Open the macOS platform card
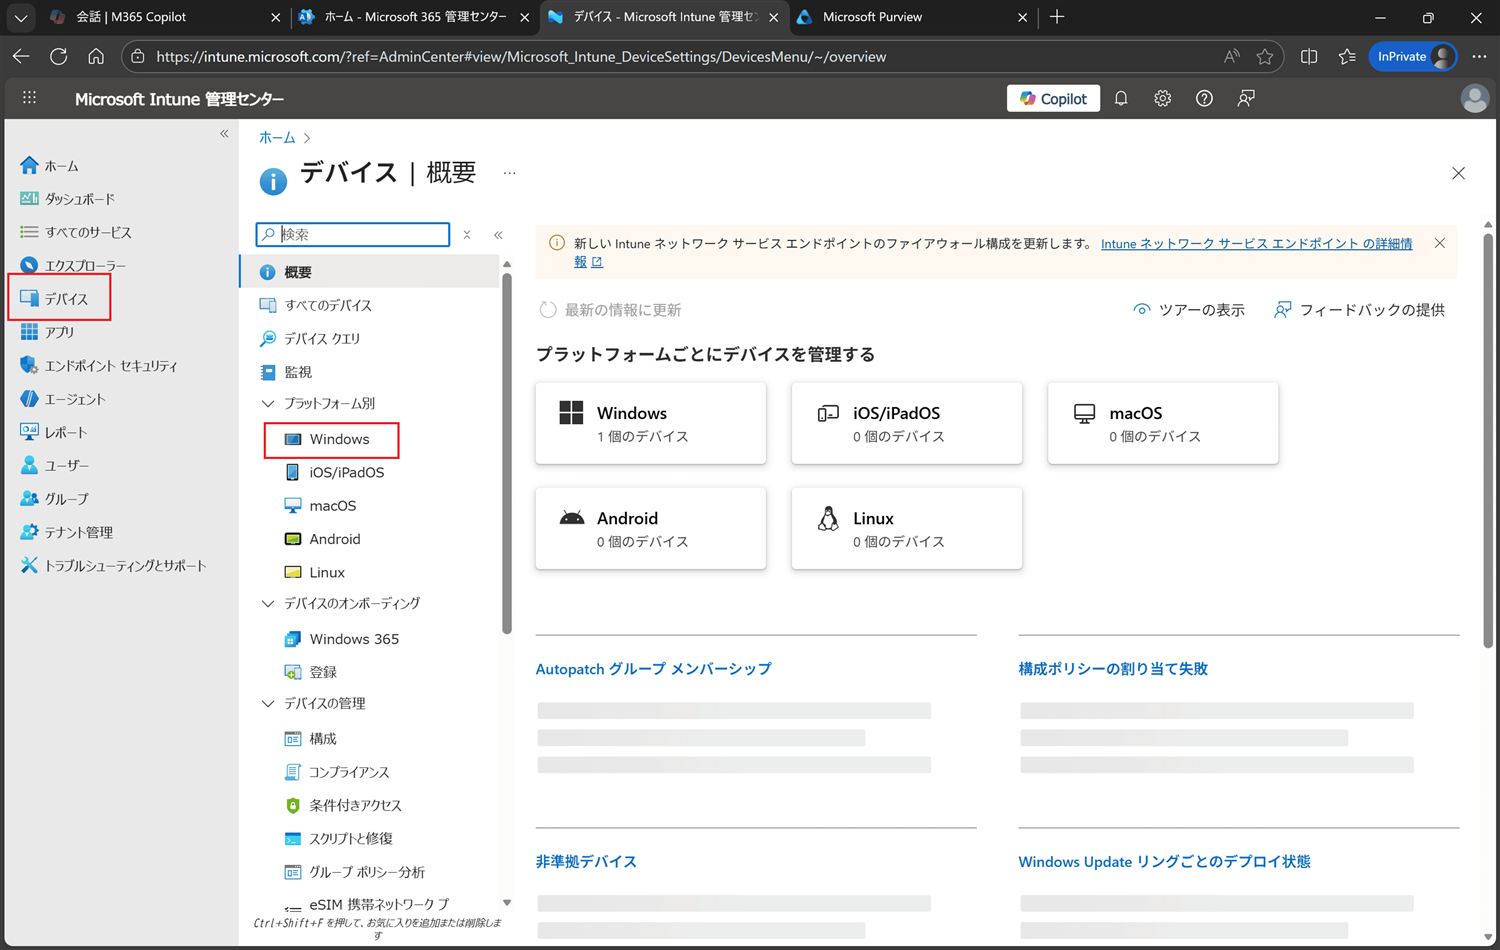Viewport: 1500px width, 950px height. 1163,423
